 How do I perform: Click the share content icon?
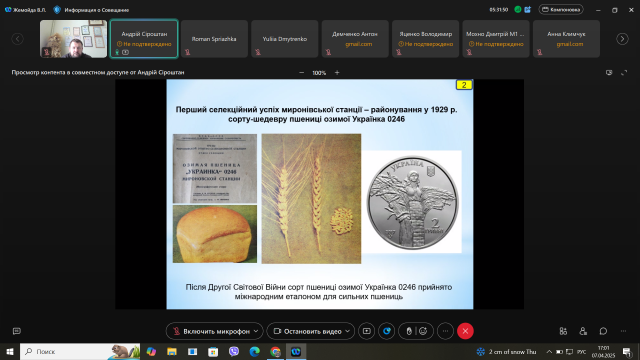click(367, 331)
